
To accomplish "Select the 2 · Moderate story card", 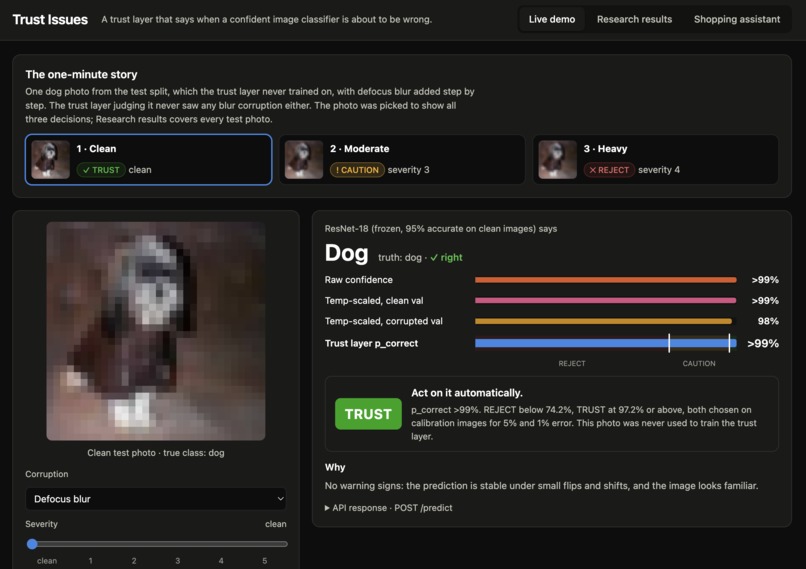I will pos(402,159).
